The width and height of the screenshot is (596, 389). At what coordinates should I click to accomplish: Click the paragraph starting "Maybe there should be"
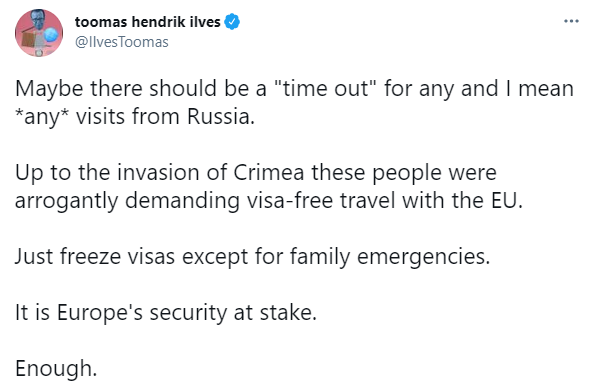[x=295, y=102]
